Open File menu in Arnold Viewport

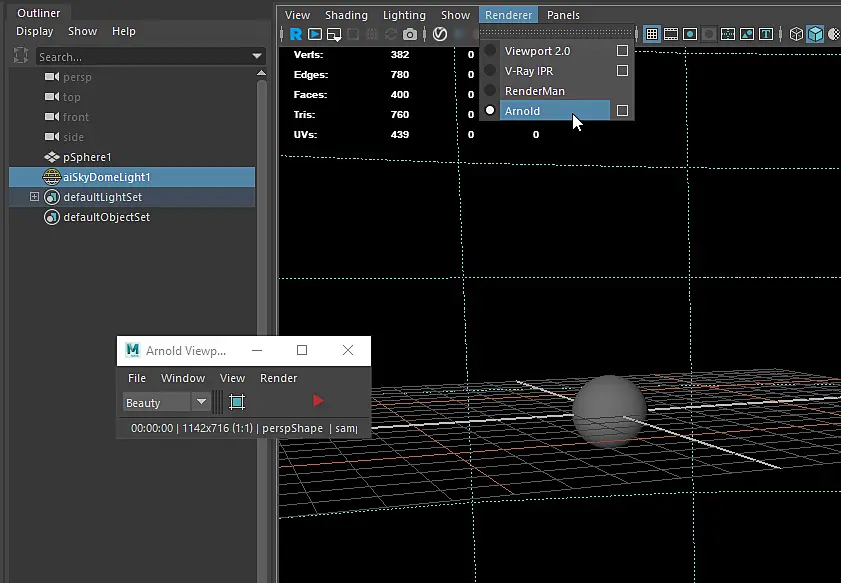pyautogui.click(x=137, y=378)
